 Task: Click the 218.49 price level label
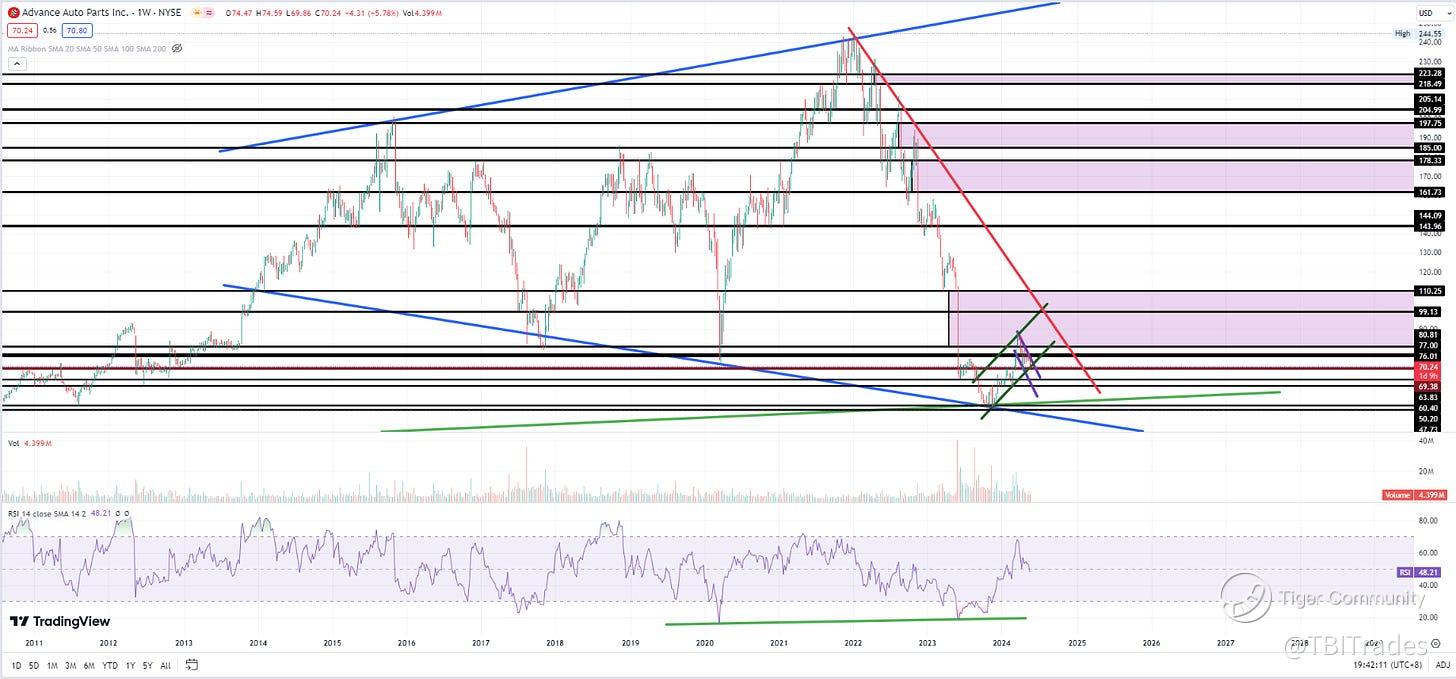[1429, 84]
